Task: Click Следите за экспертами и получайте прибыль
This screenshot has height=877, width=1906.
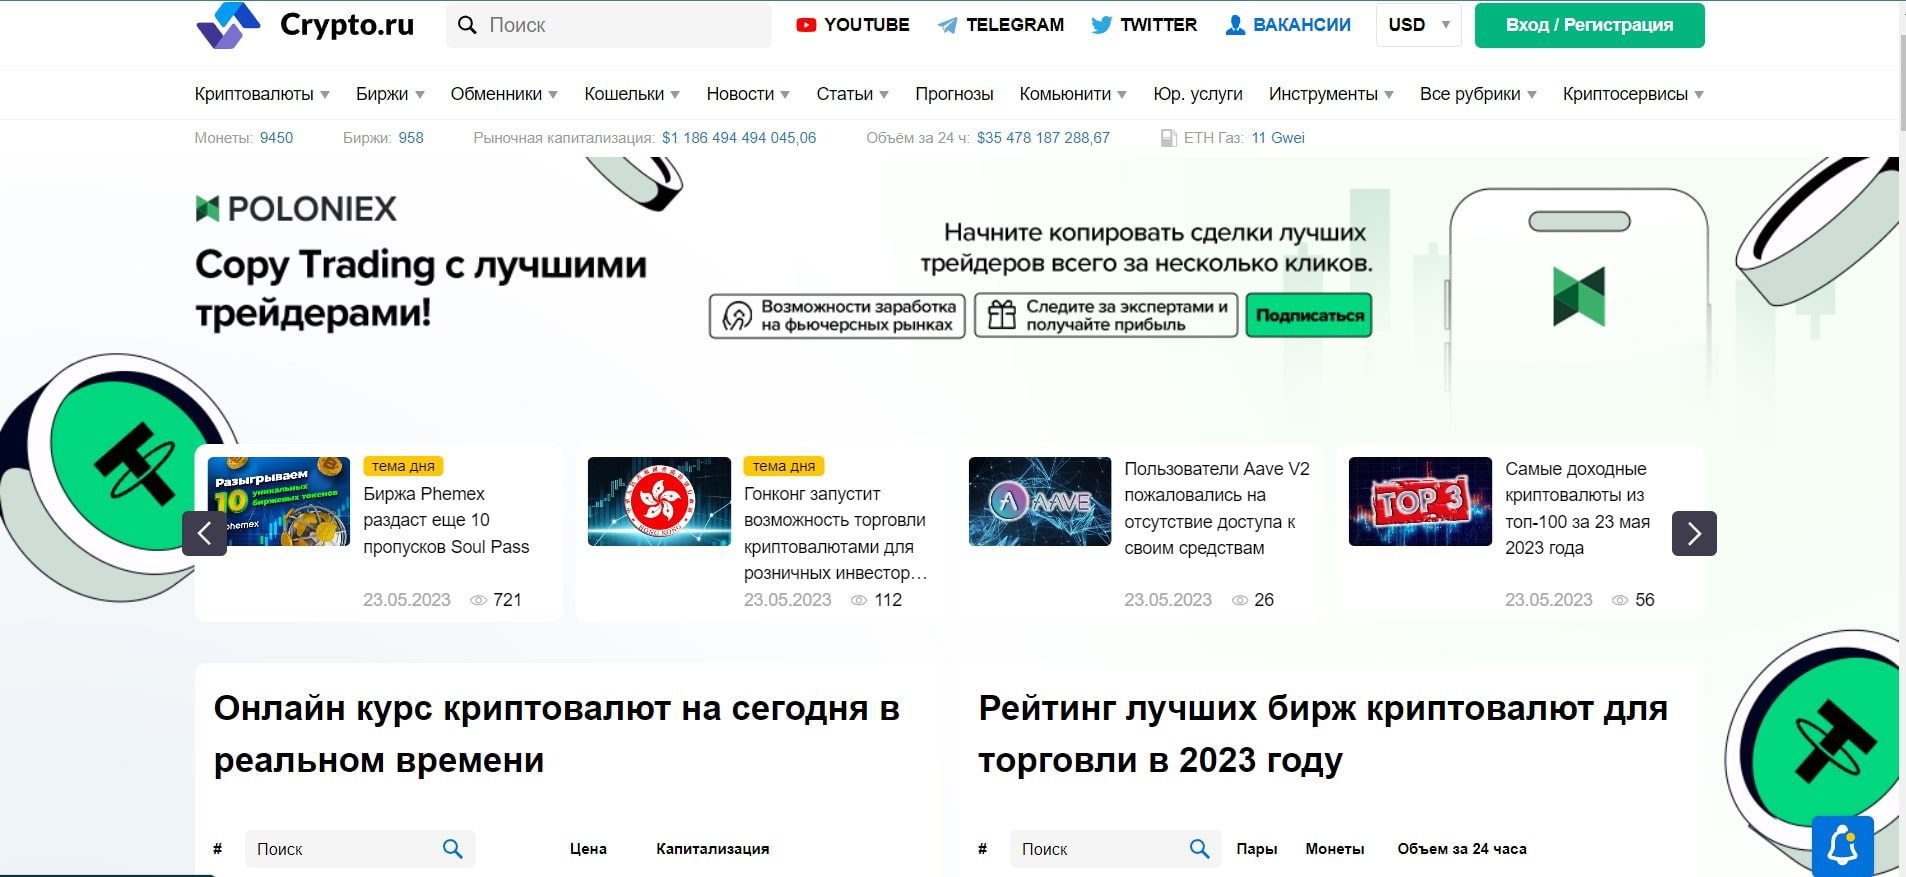Action: click(1106, 315)
